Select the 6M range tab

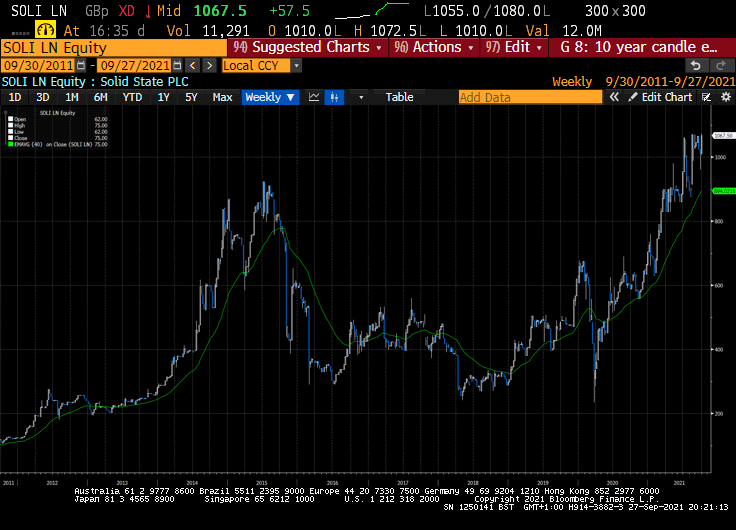[100, 97]
